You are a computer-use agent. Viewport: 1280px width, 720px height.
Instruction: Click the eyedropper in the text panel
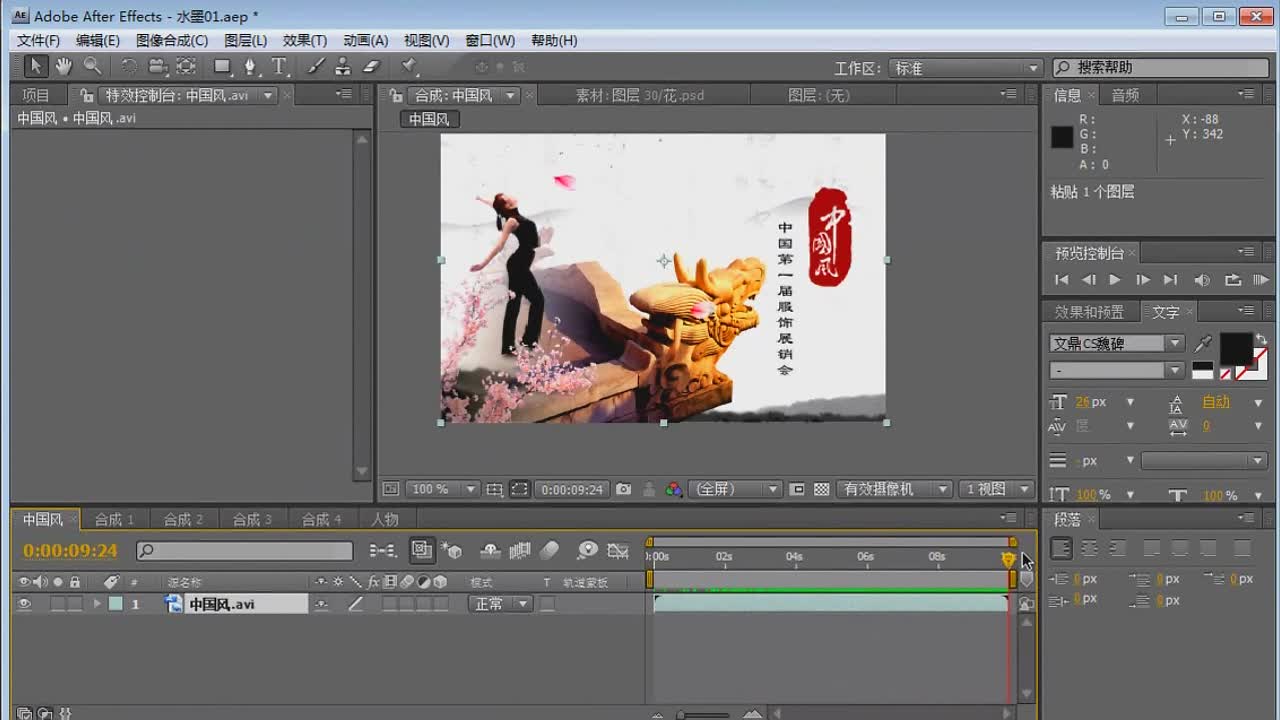point(1204,344)
